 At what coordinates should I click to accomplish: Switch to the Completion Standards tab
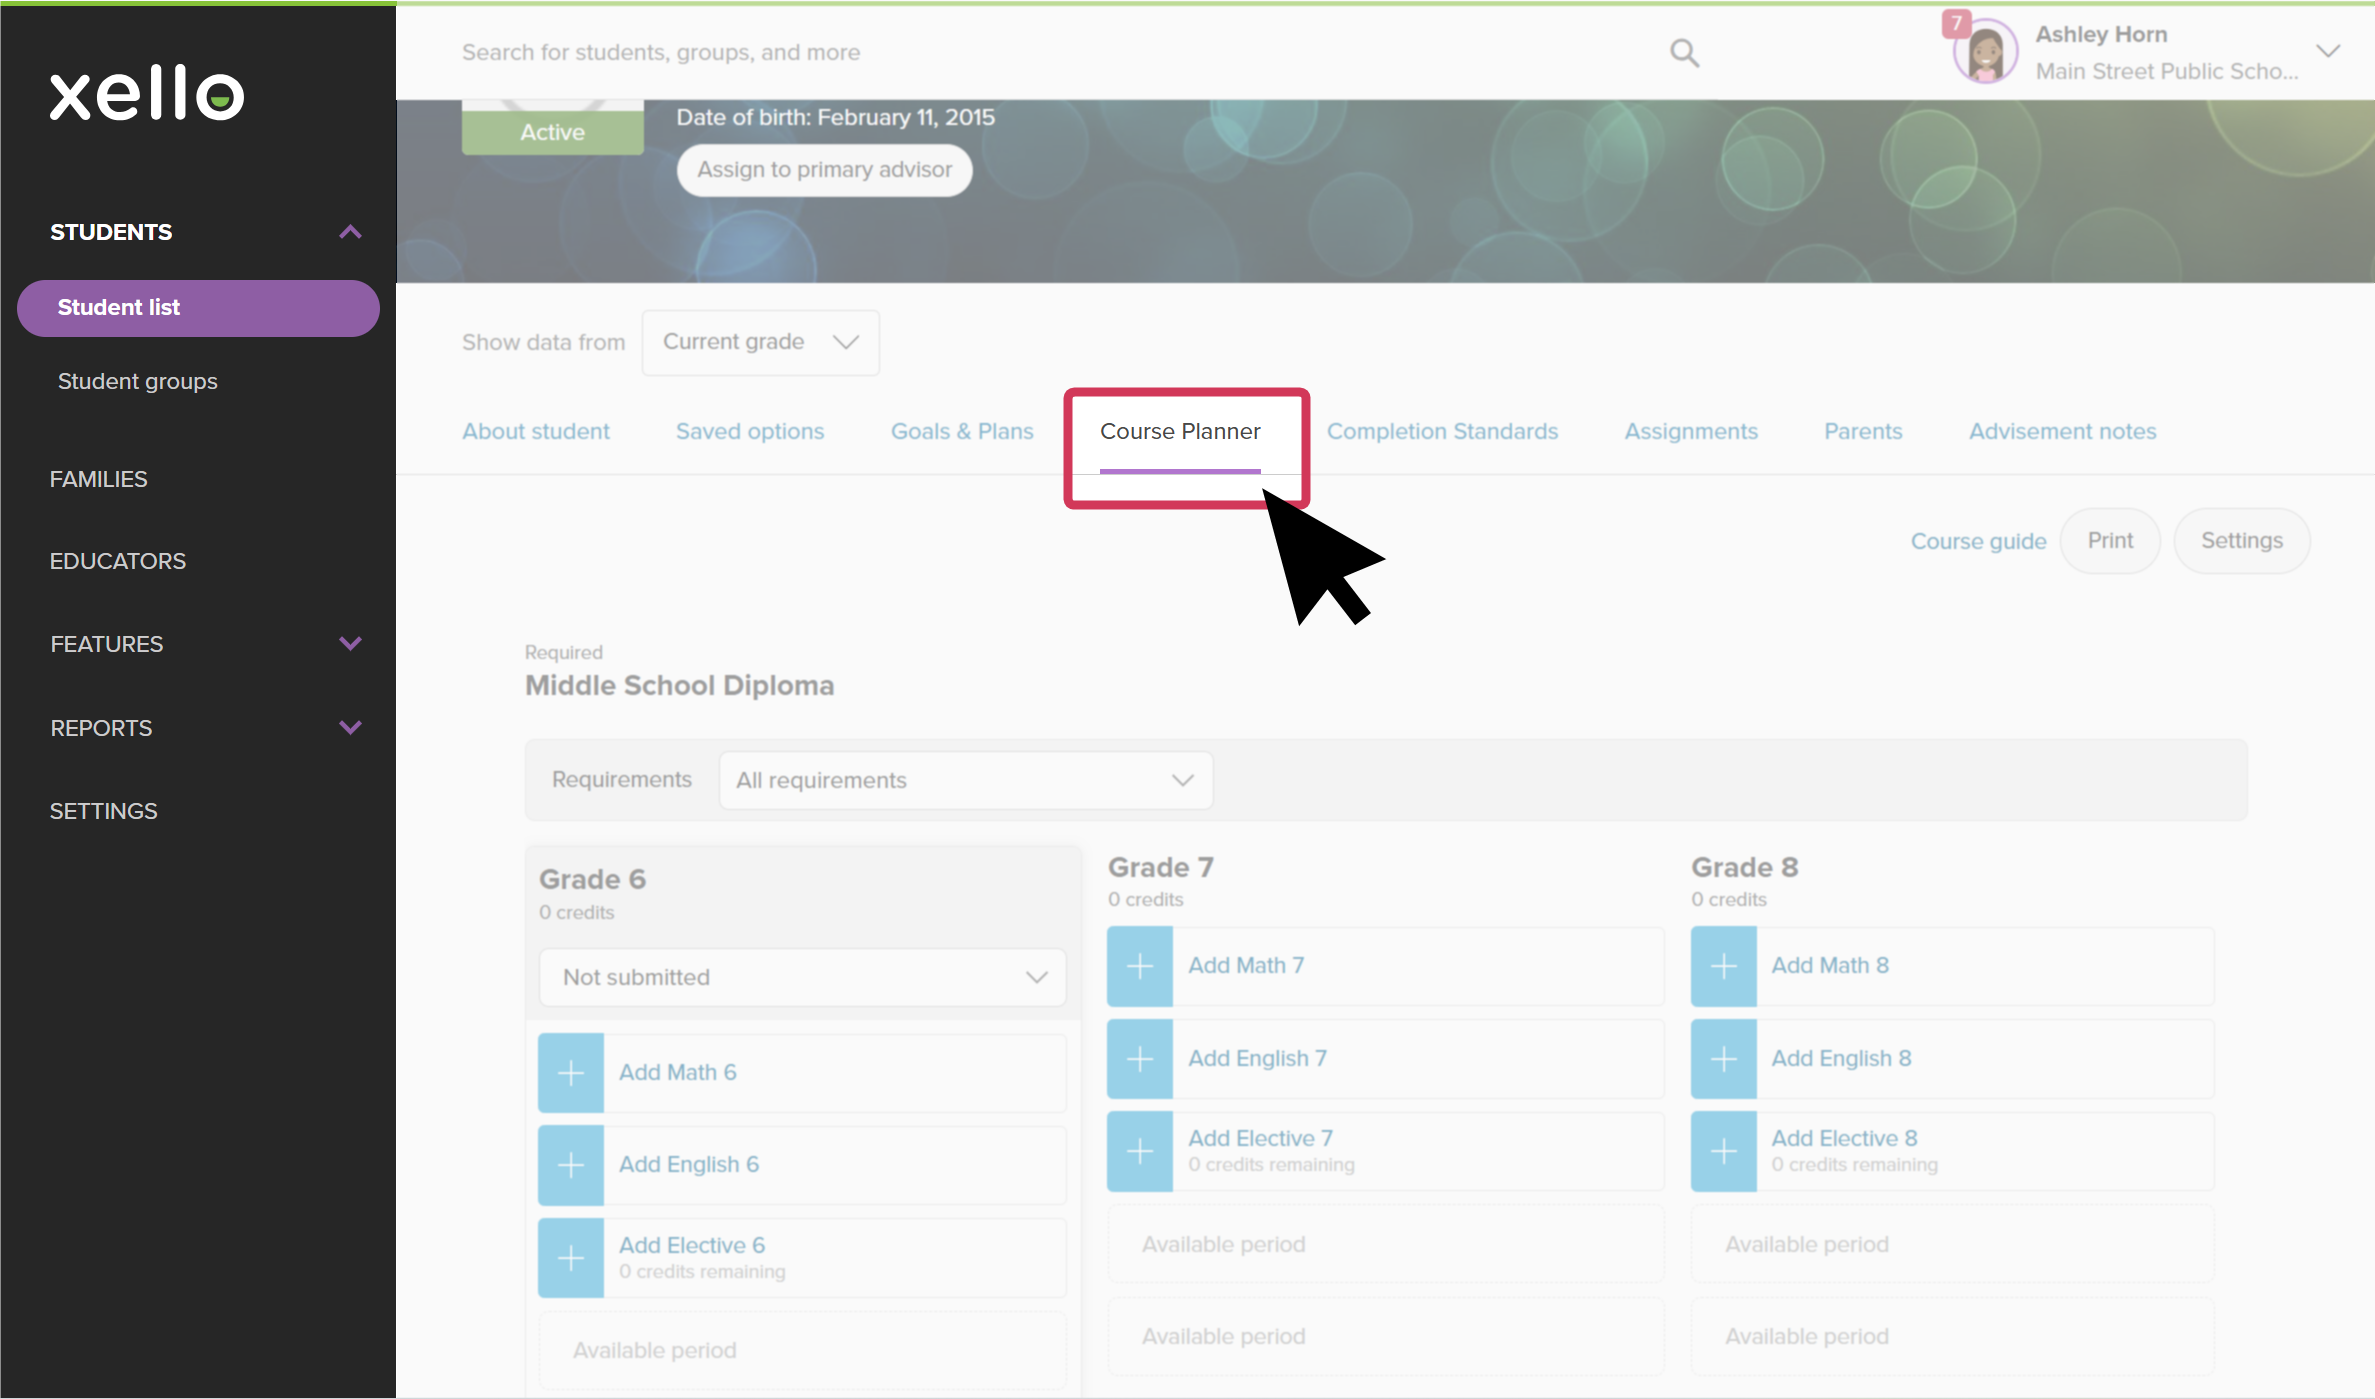(1442, 431)
